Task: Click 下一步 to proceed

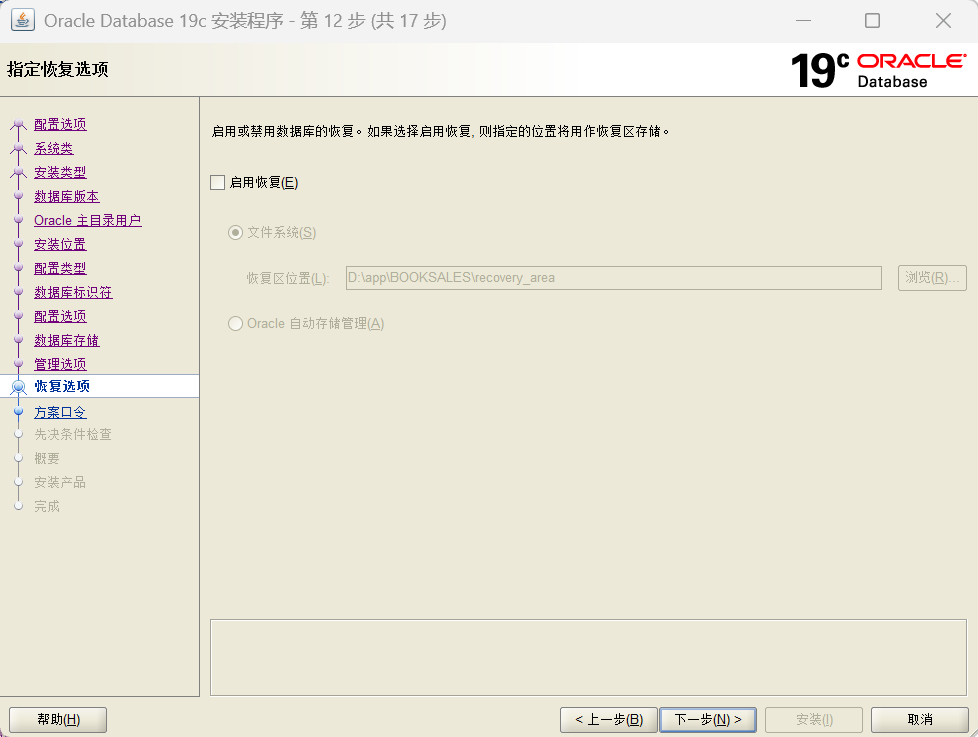Action: pyautogui.click(x=708, y=720)
